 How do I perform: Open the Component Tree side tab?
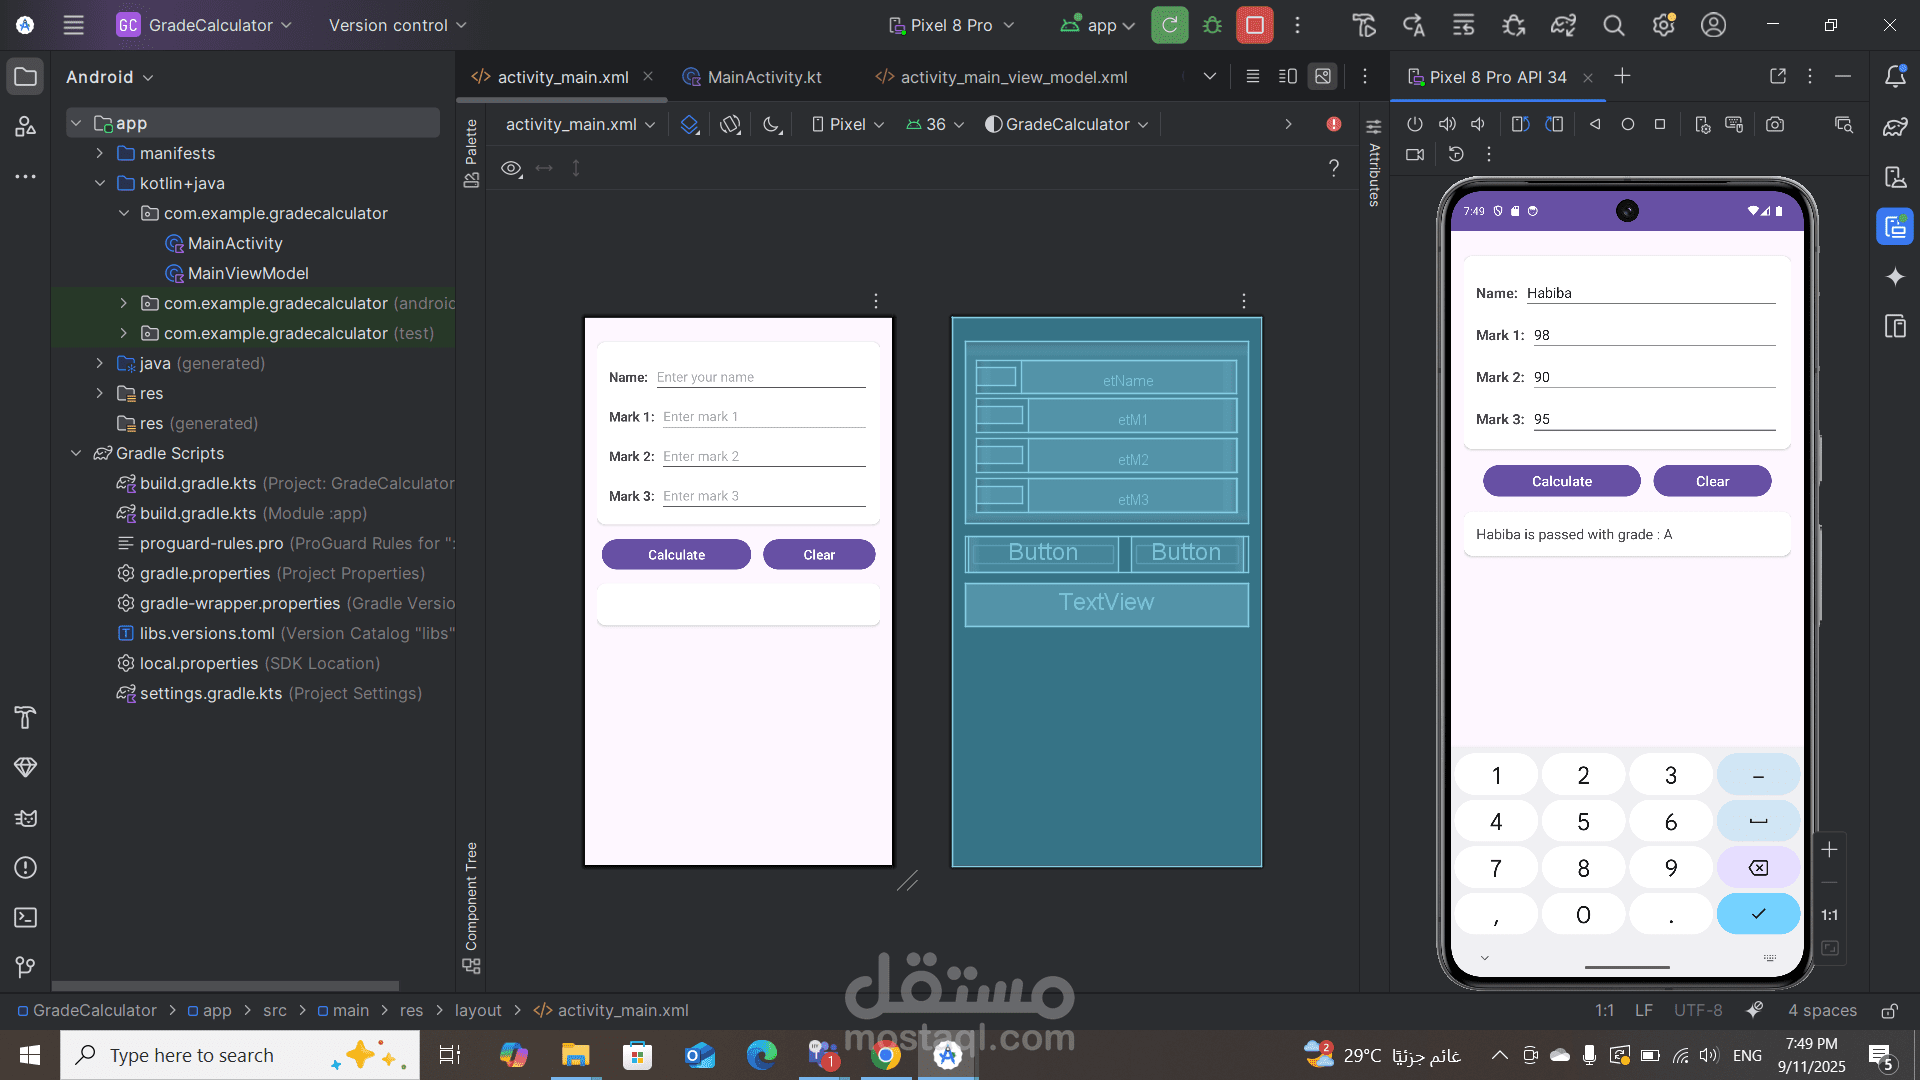pyautogui.click(x=471, y=907)
